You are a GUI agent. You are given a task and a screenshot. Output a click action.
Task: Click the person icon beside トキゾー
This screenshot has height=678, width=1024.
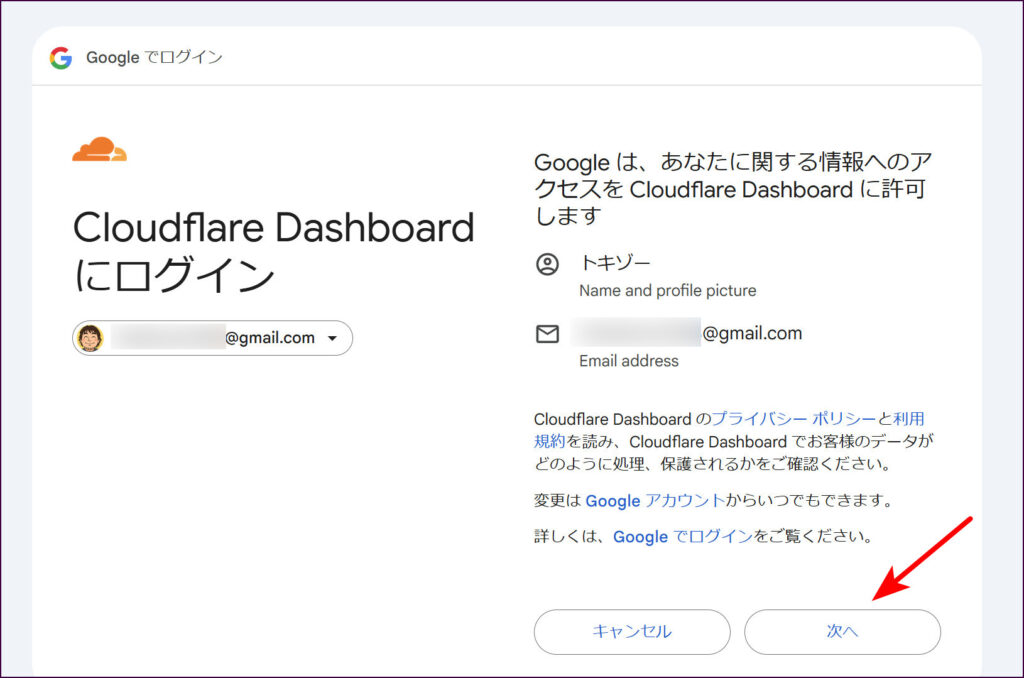pos(547,264)
